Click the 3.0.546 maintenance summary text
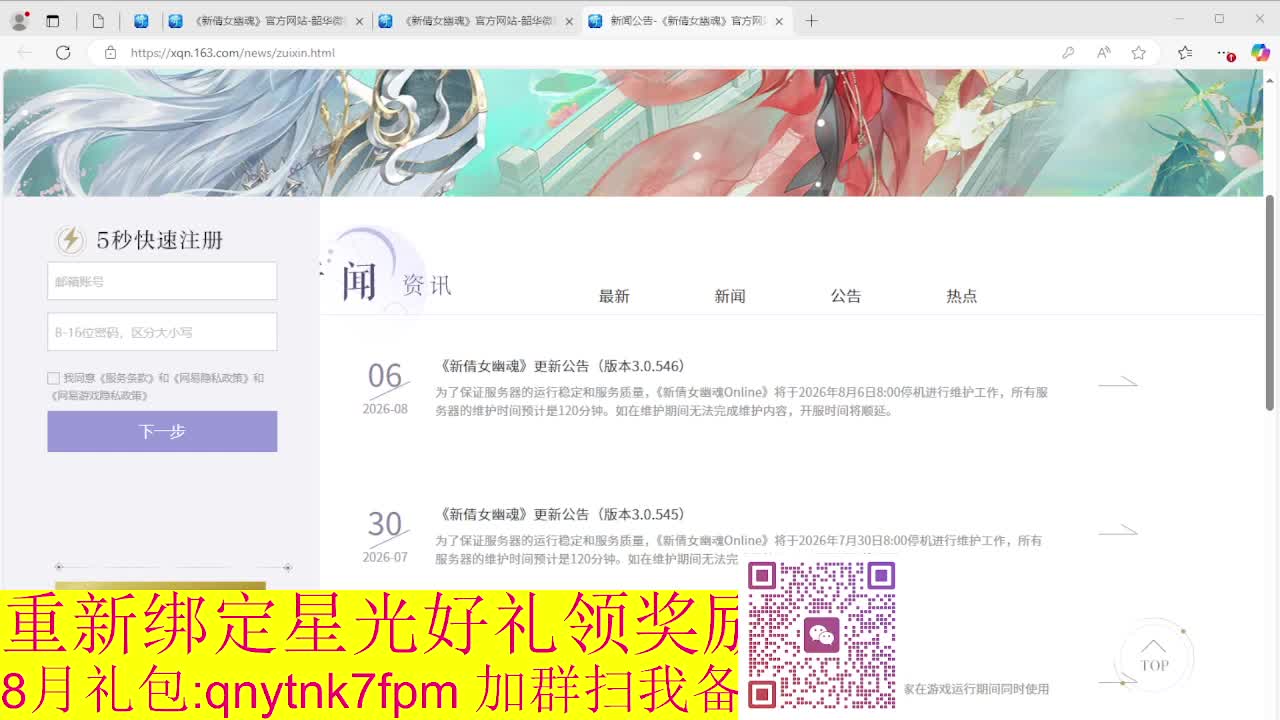This screenshot has height=720, width=1280. [x=741, y=401]
